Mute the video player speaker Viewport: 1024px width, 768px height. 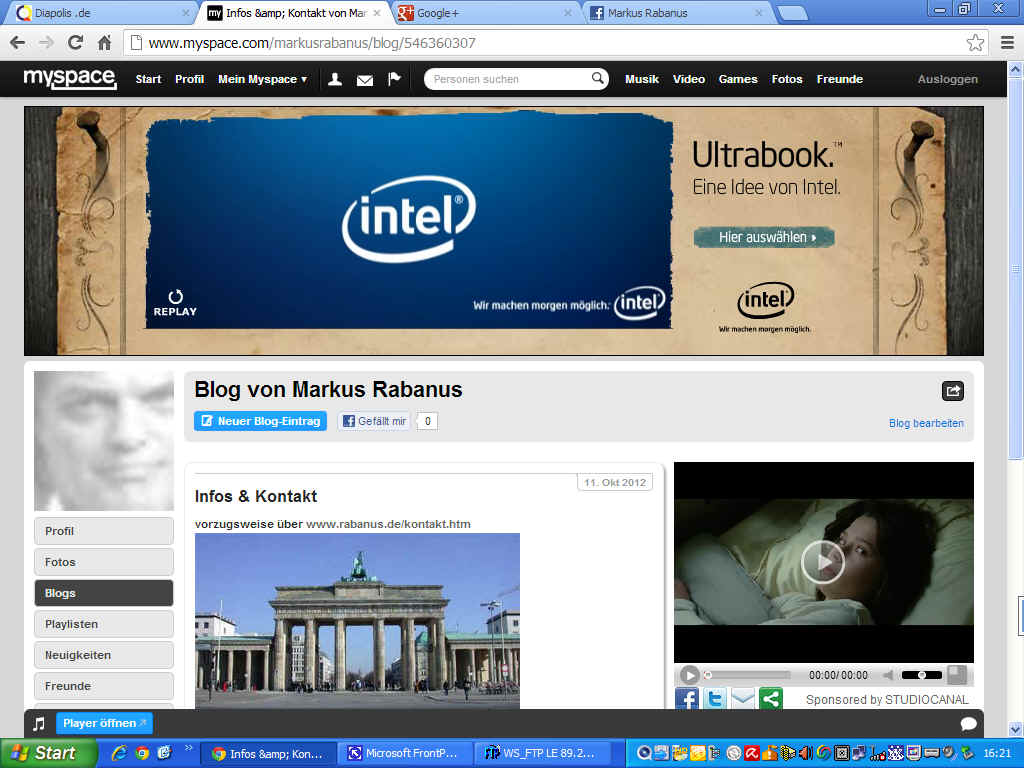pyautogui.click(x=887, y=675)
